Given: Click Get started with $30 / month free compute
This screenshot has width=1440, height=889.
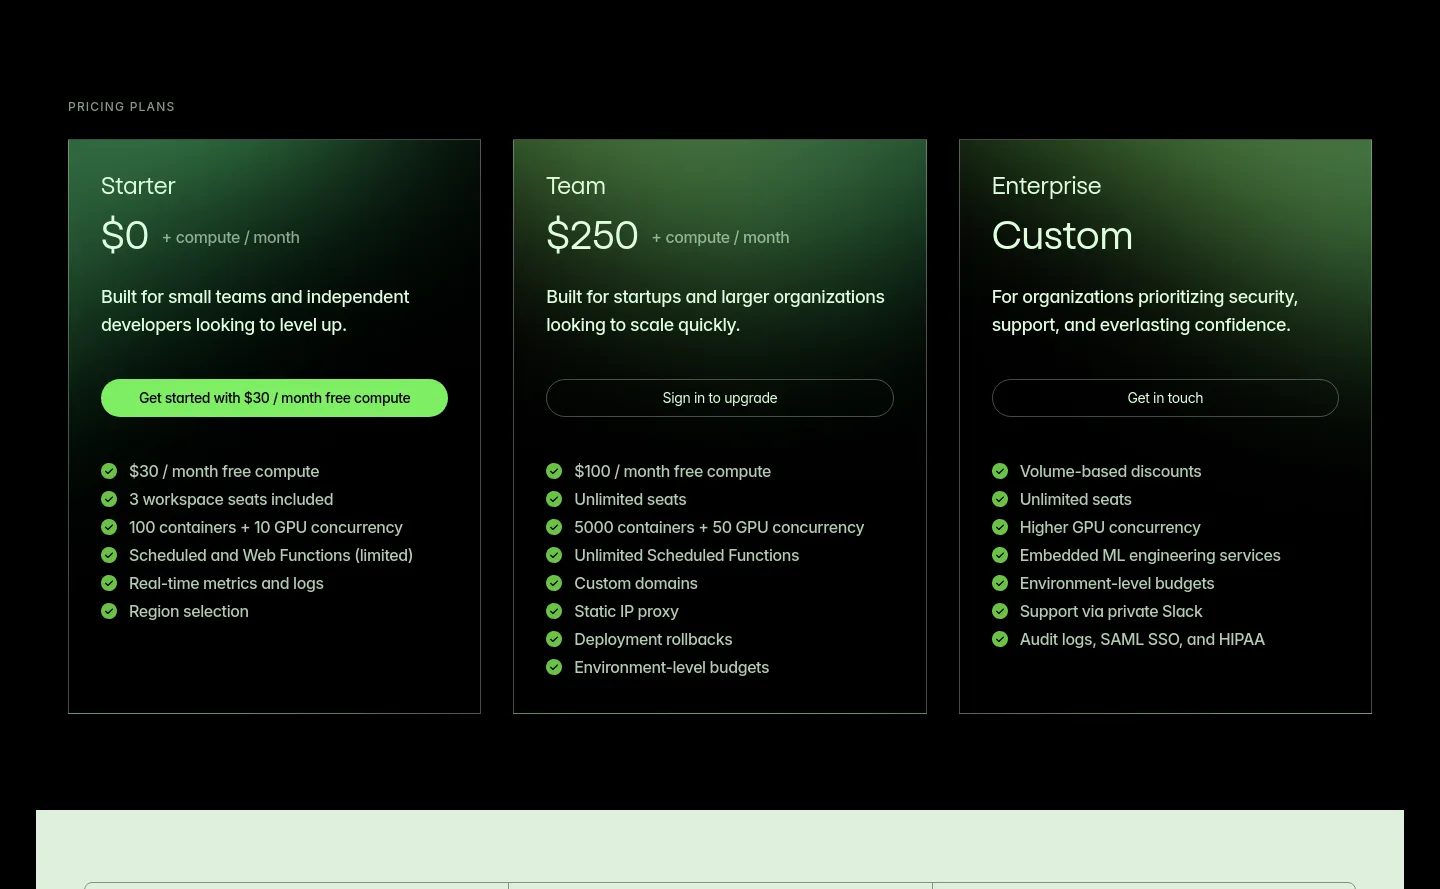Looking at the screenshot, I should click(x=274, y=398).
